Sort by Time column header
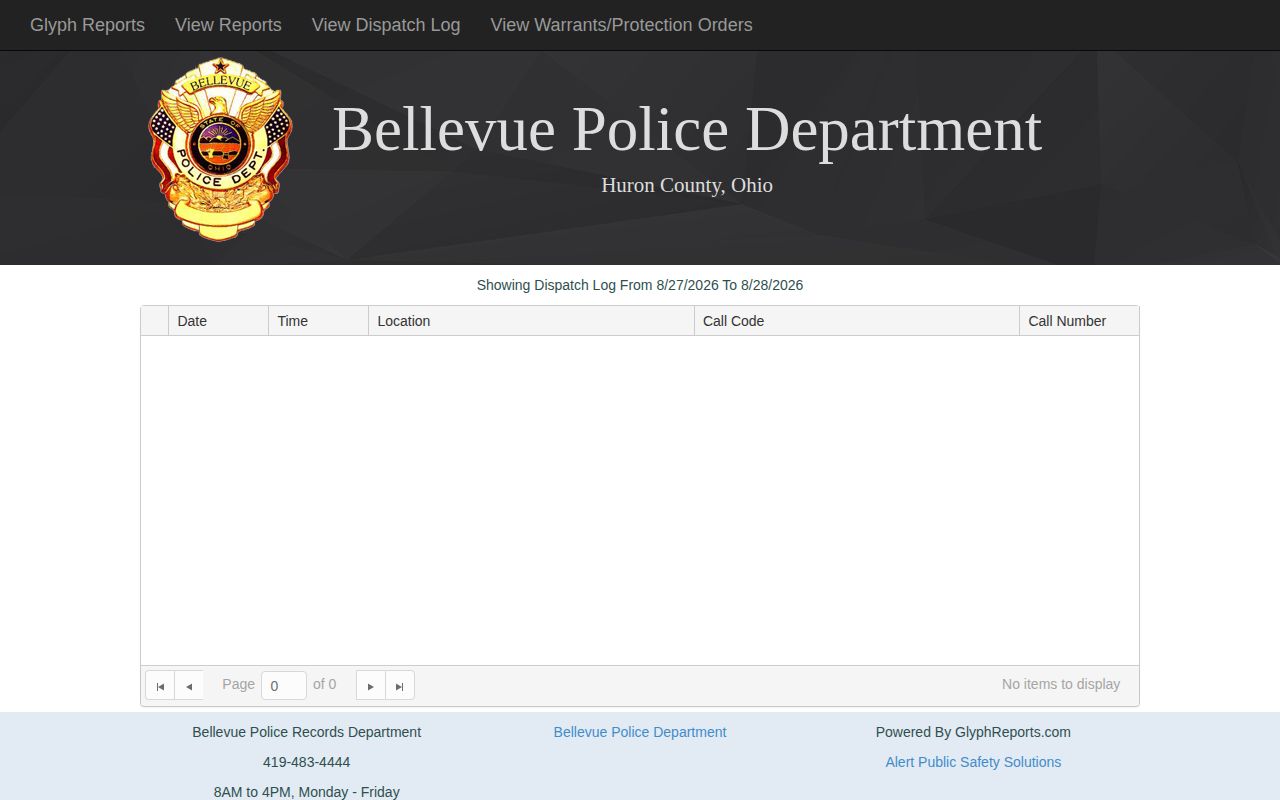 [318, 321]
